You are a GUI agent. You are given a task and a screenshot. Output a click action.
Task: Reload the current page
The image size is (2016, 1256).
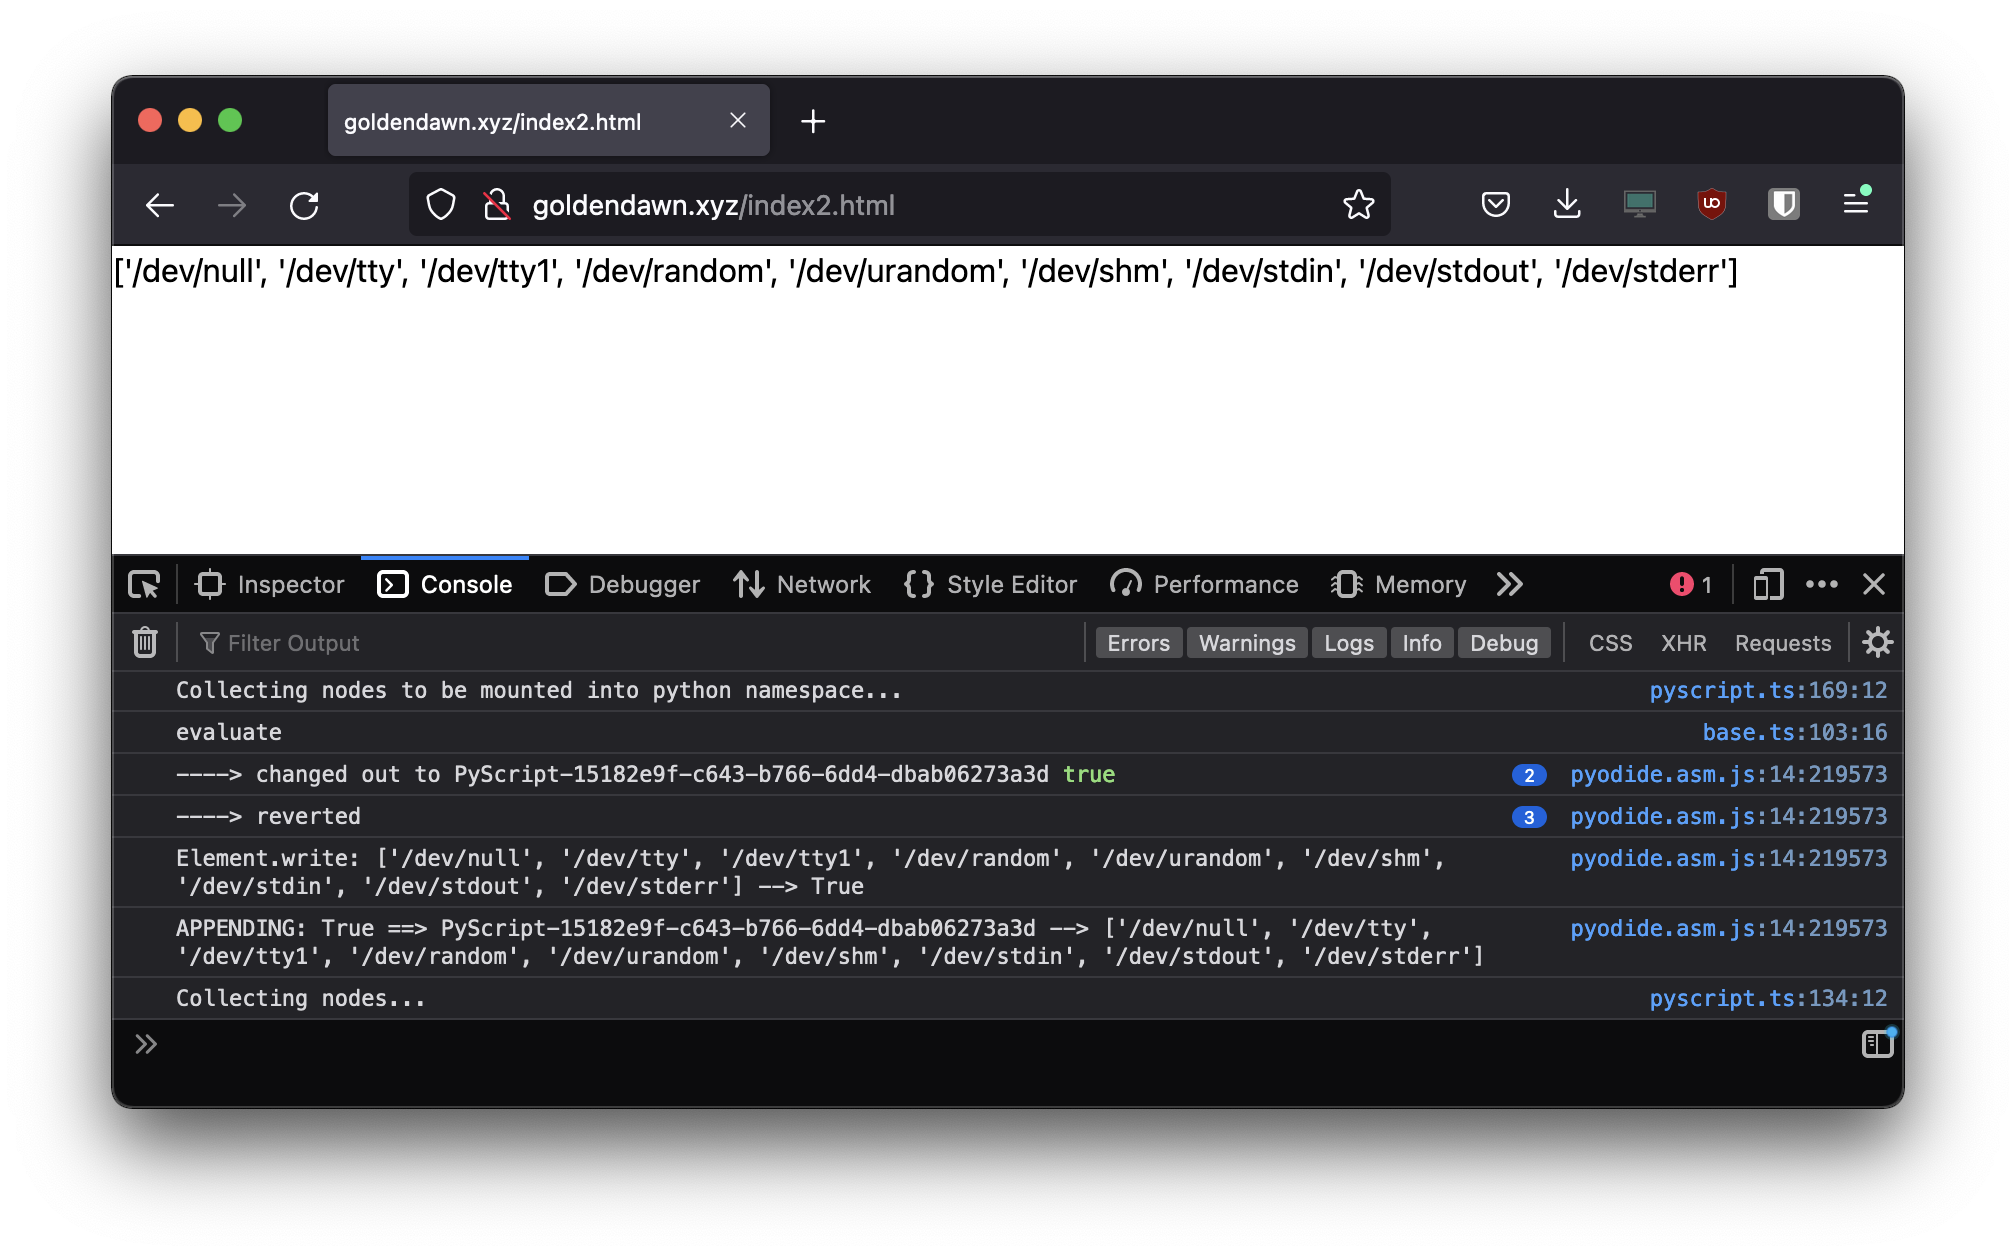coord(304,206)
